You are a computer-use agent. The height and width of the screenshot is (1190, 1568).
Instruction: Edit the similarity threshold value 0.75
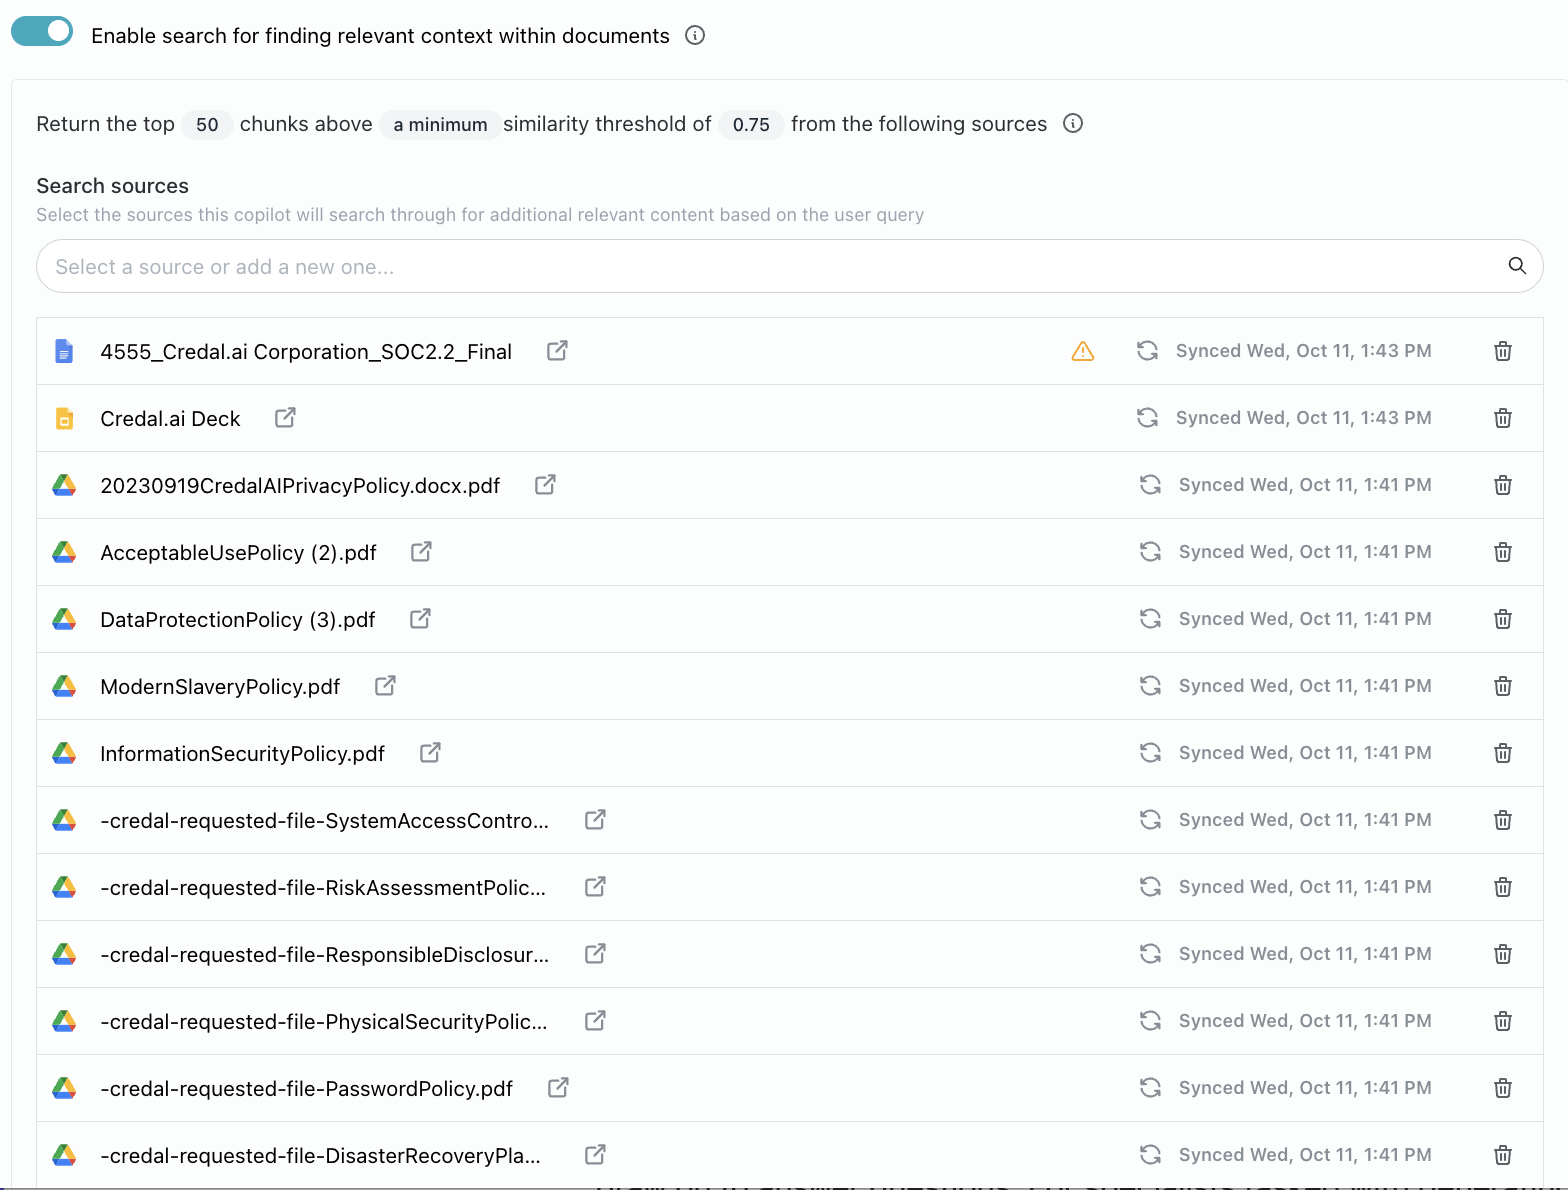pos(751,125)
